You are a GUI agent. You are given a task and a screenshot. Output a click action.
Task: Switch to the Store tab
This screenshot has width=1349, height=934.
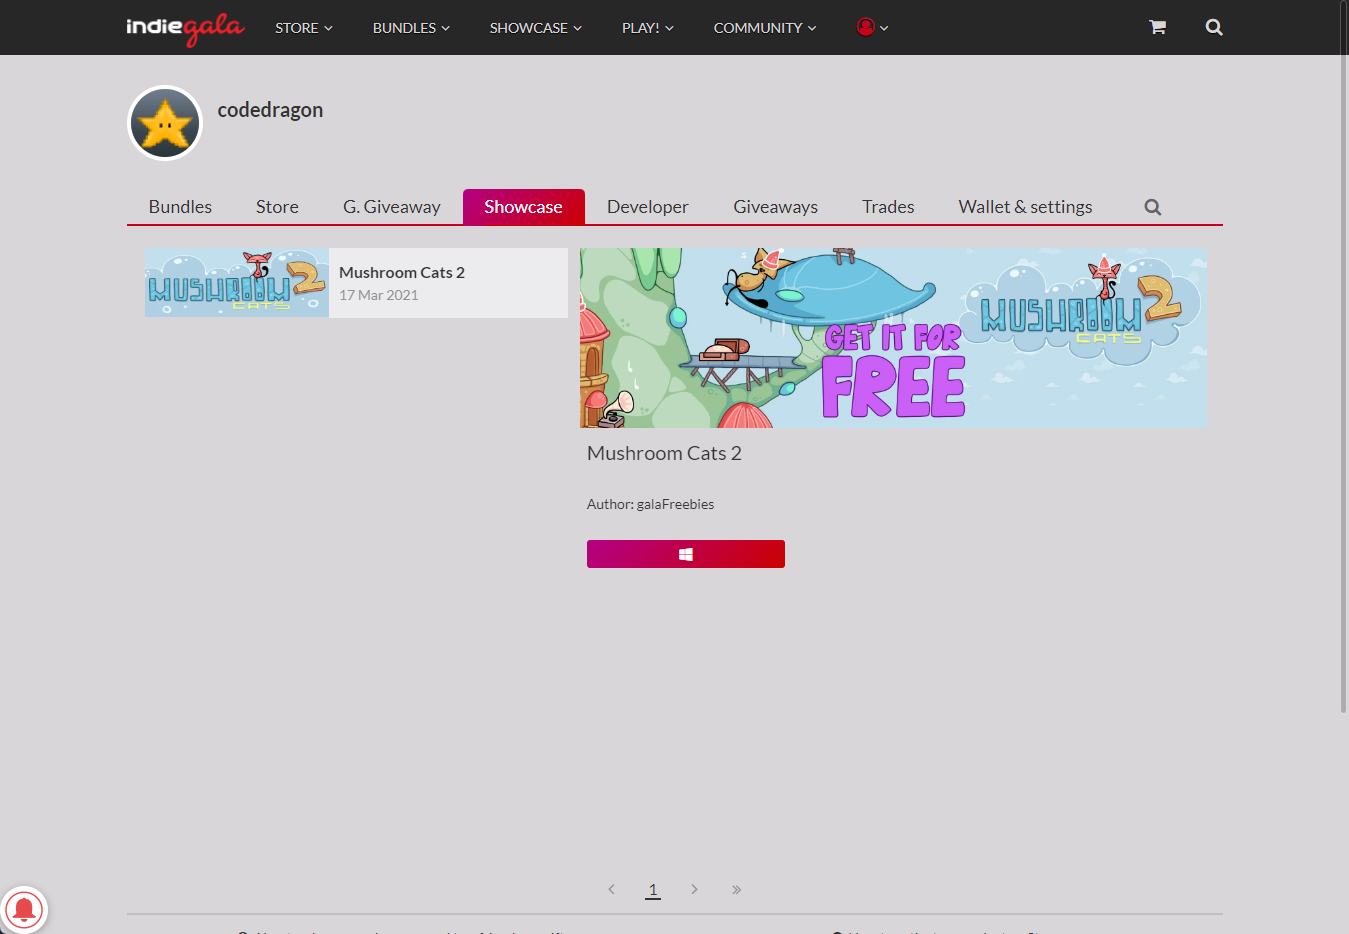(277, 207)
